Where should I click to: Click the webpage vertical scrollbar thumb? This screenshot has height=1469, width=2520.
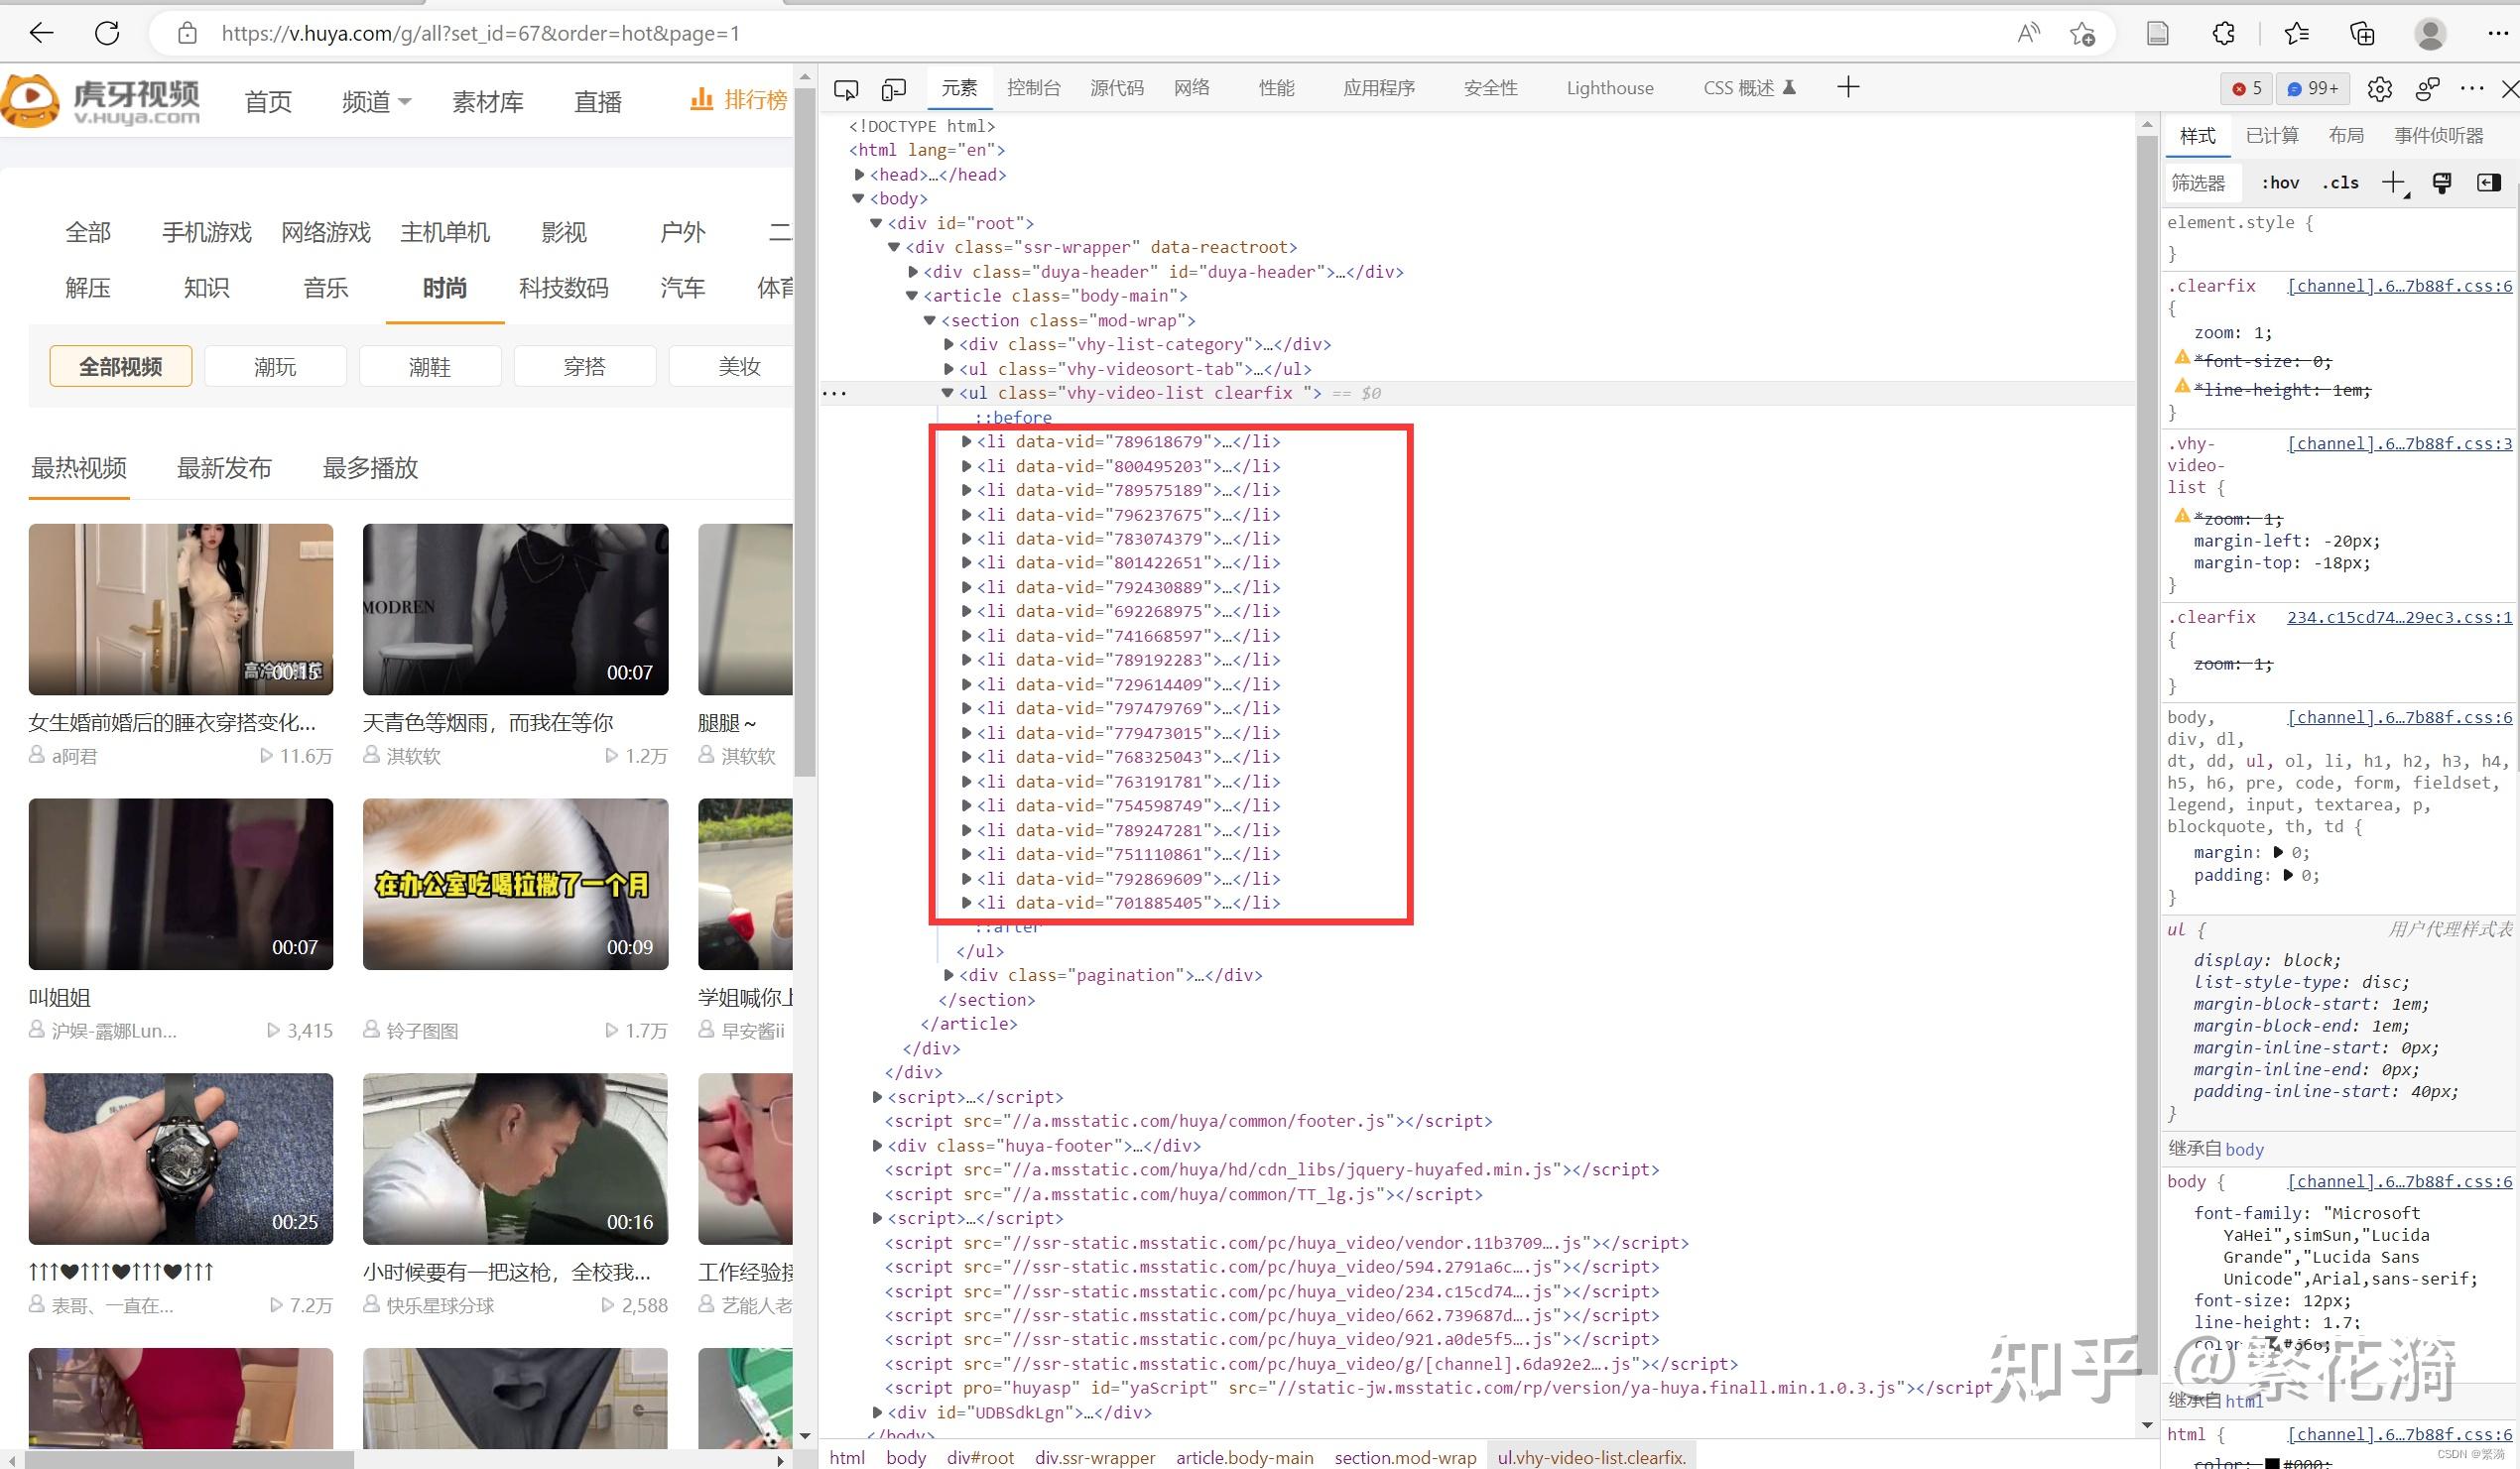806,430
